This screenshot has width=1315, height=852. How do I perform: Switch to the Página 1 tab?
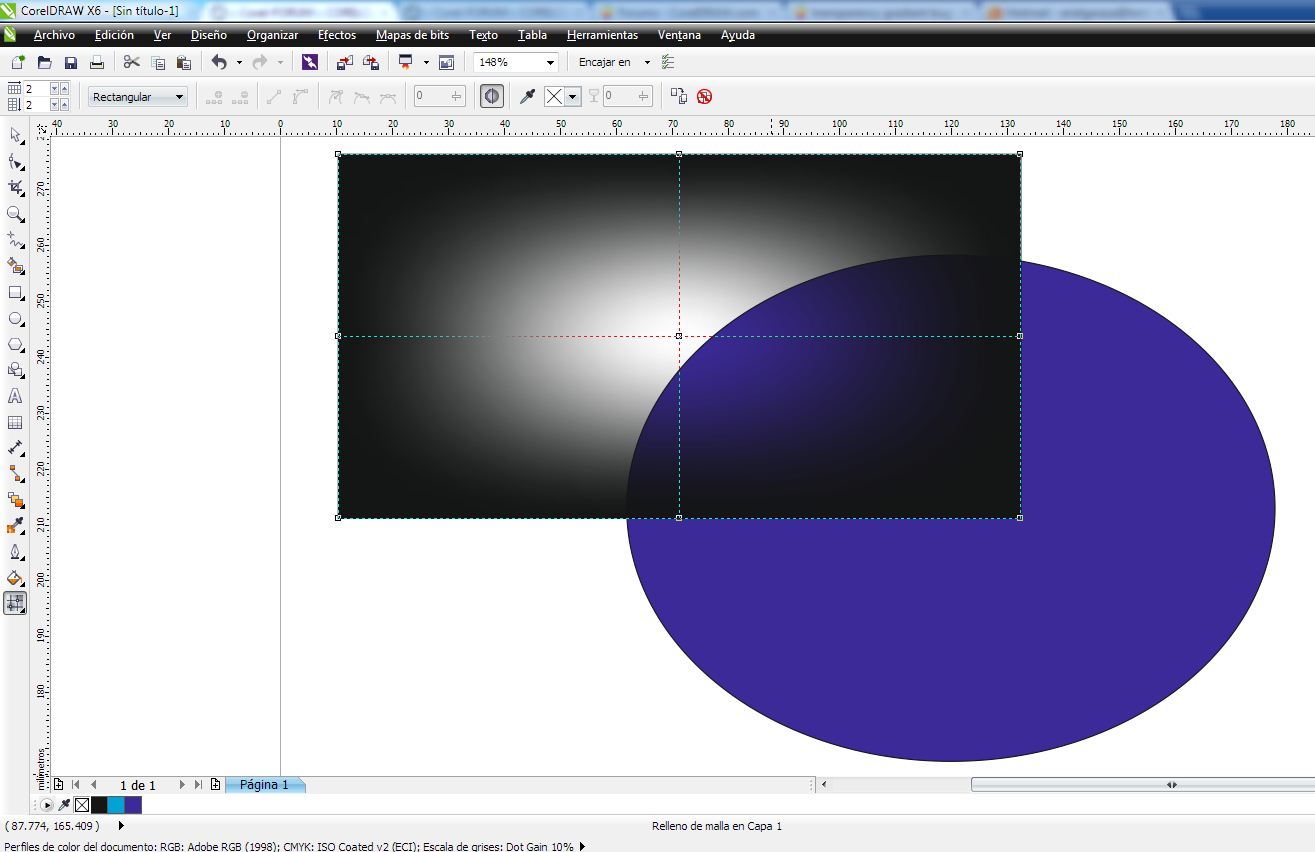(x=264, y=785)
